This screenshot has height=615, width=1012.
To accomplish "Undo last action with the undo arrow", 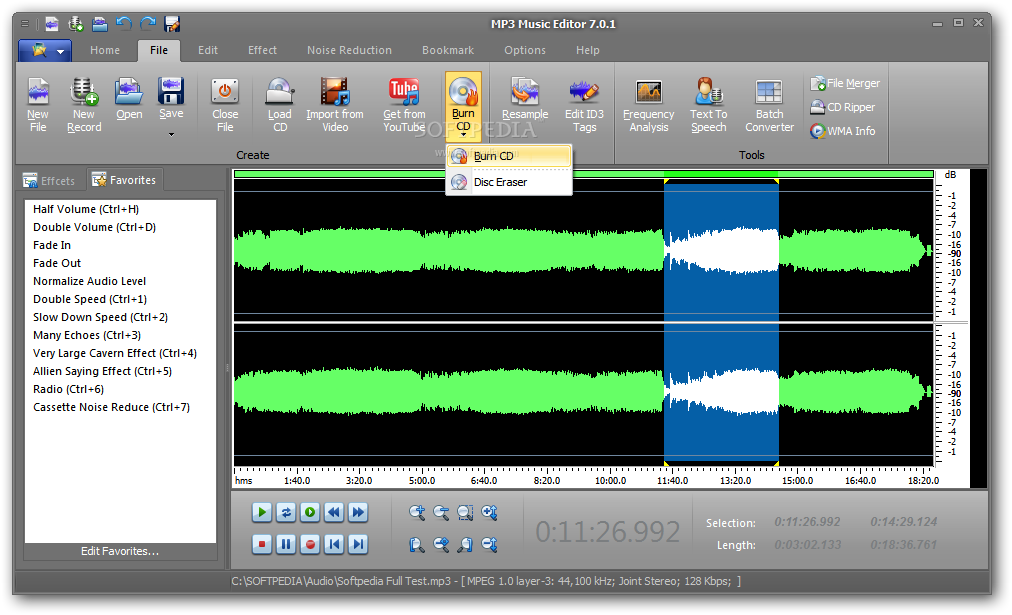I will pyautogui.click(x=124, y=25).
